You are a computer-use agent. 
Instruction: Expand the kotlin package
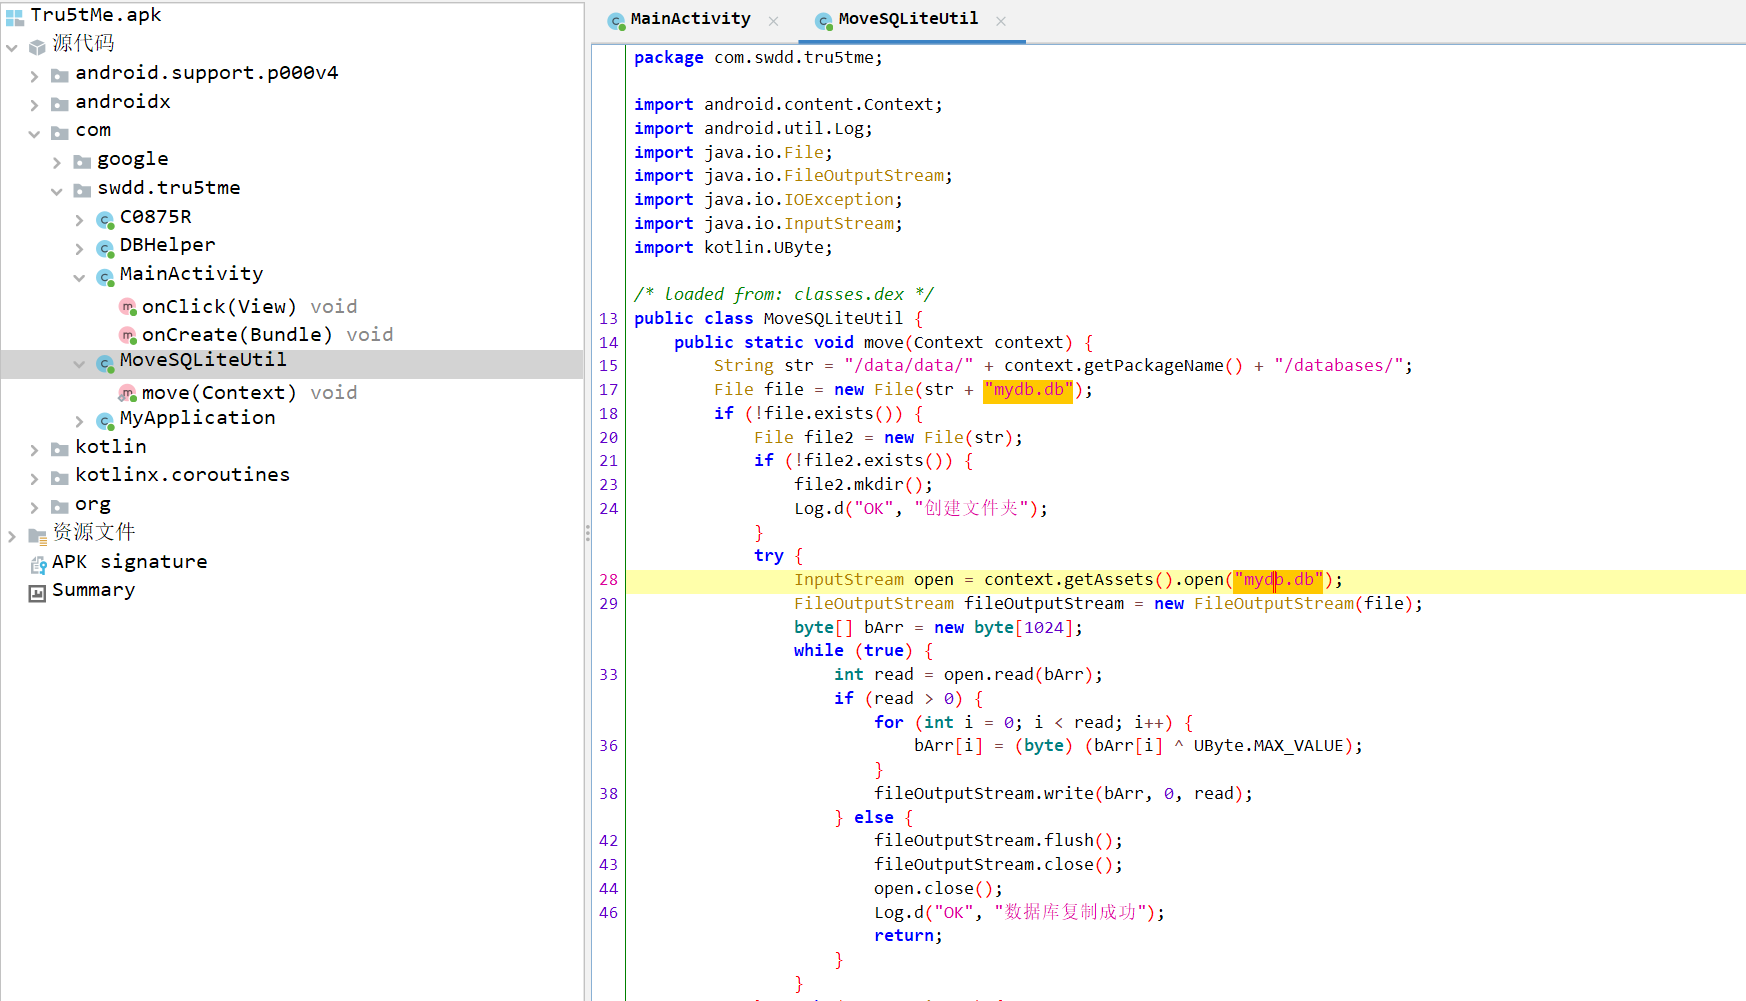click(x=34, y=450)
